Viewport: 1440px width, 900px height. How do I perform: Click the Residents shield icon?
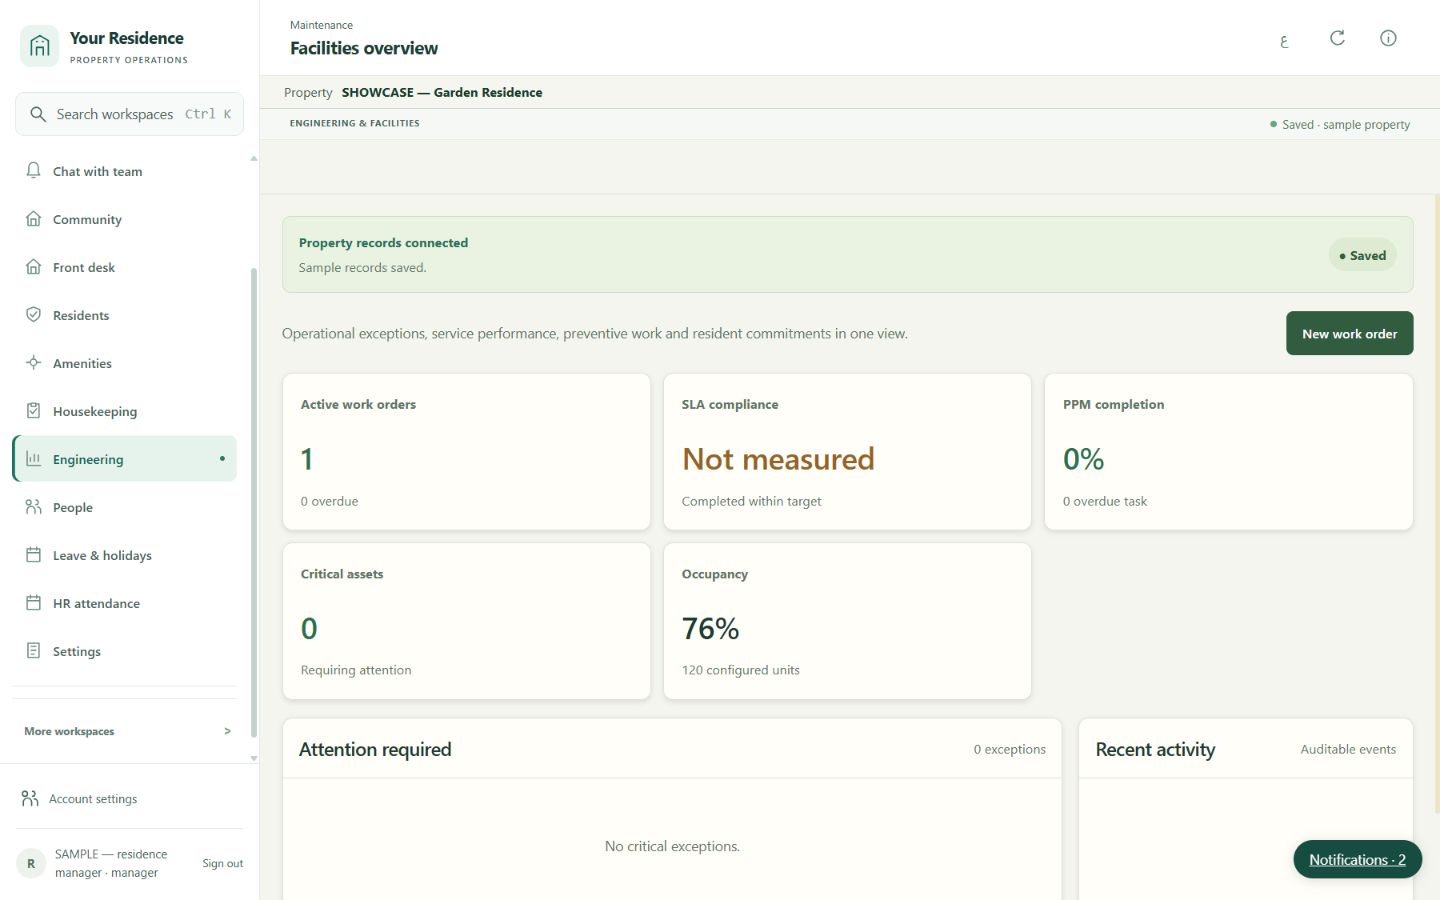point(33,315)
